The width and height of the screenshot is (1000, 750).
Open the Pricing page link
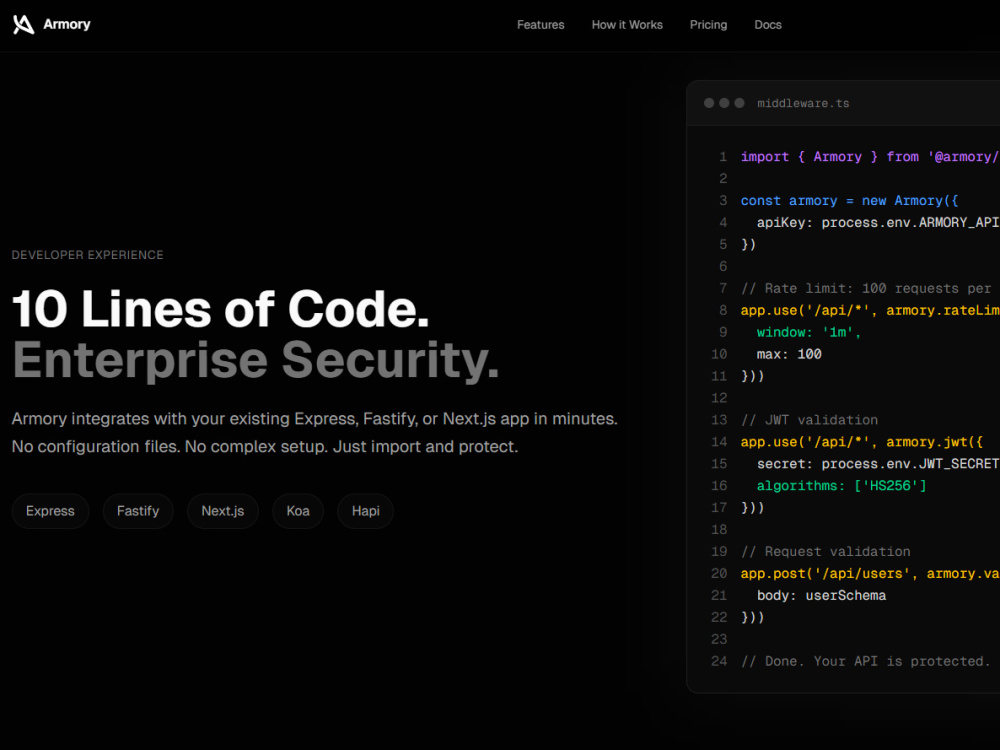pos(708,25)
